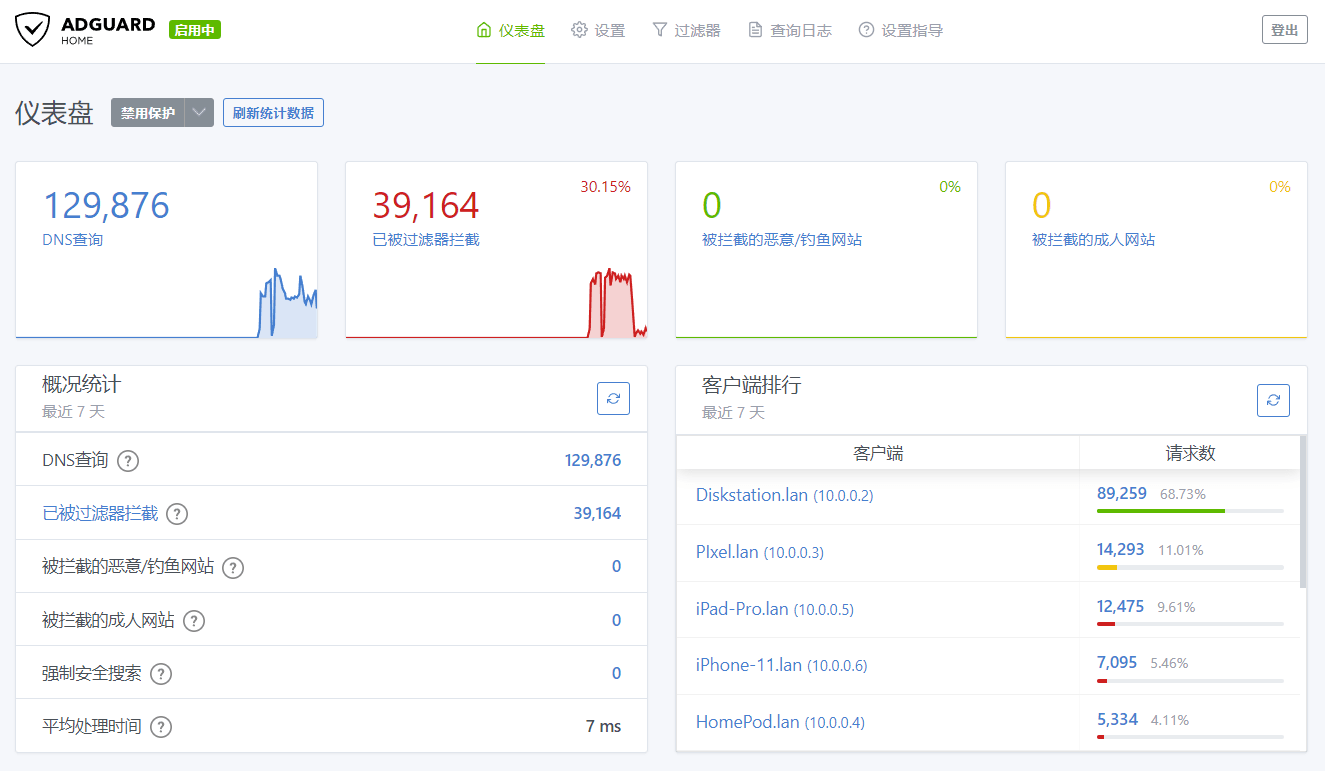Disable protection with 禁用保护 button
The height and width of the screenshot is (771, 1325).
click(148, 113)
